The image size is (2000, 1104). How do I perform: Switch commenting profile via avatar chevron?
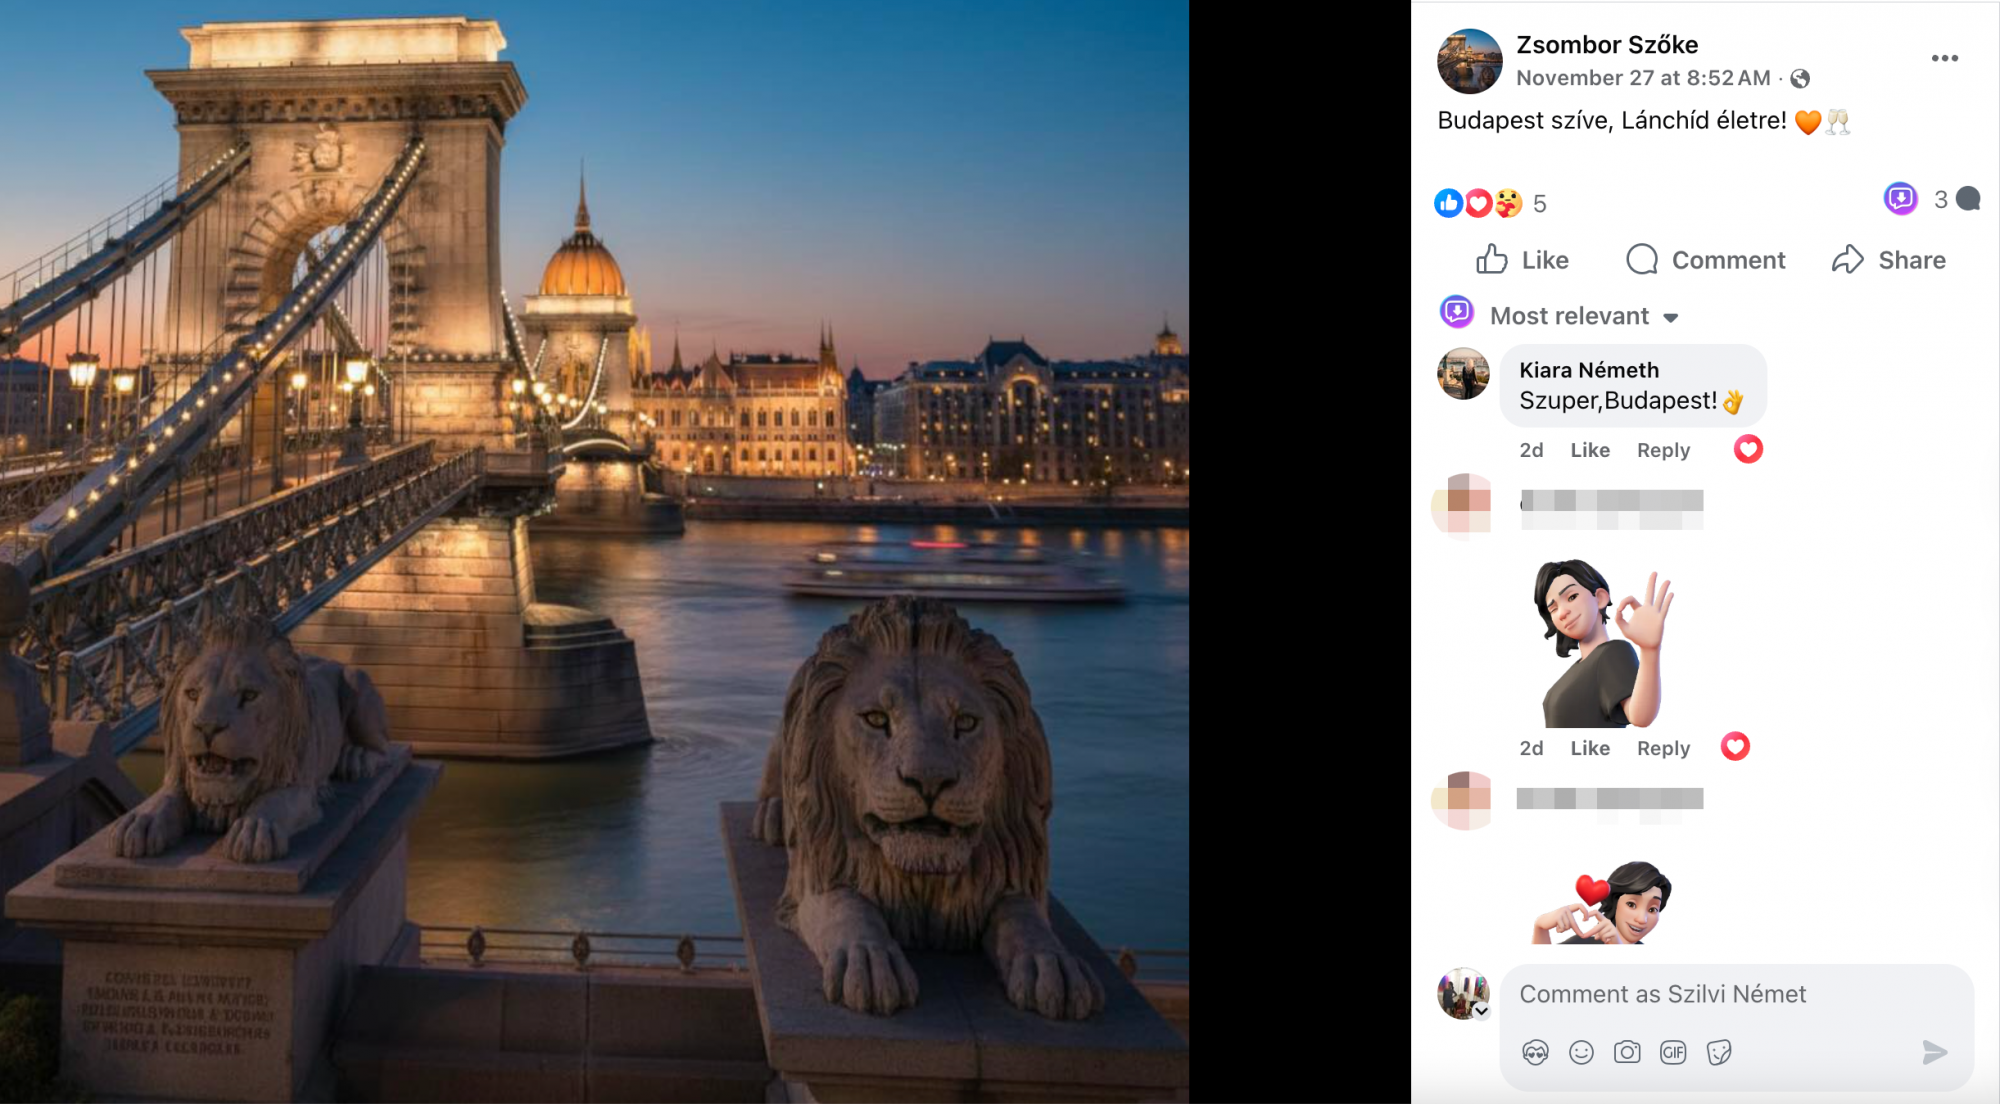tap(1481, 1011)
